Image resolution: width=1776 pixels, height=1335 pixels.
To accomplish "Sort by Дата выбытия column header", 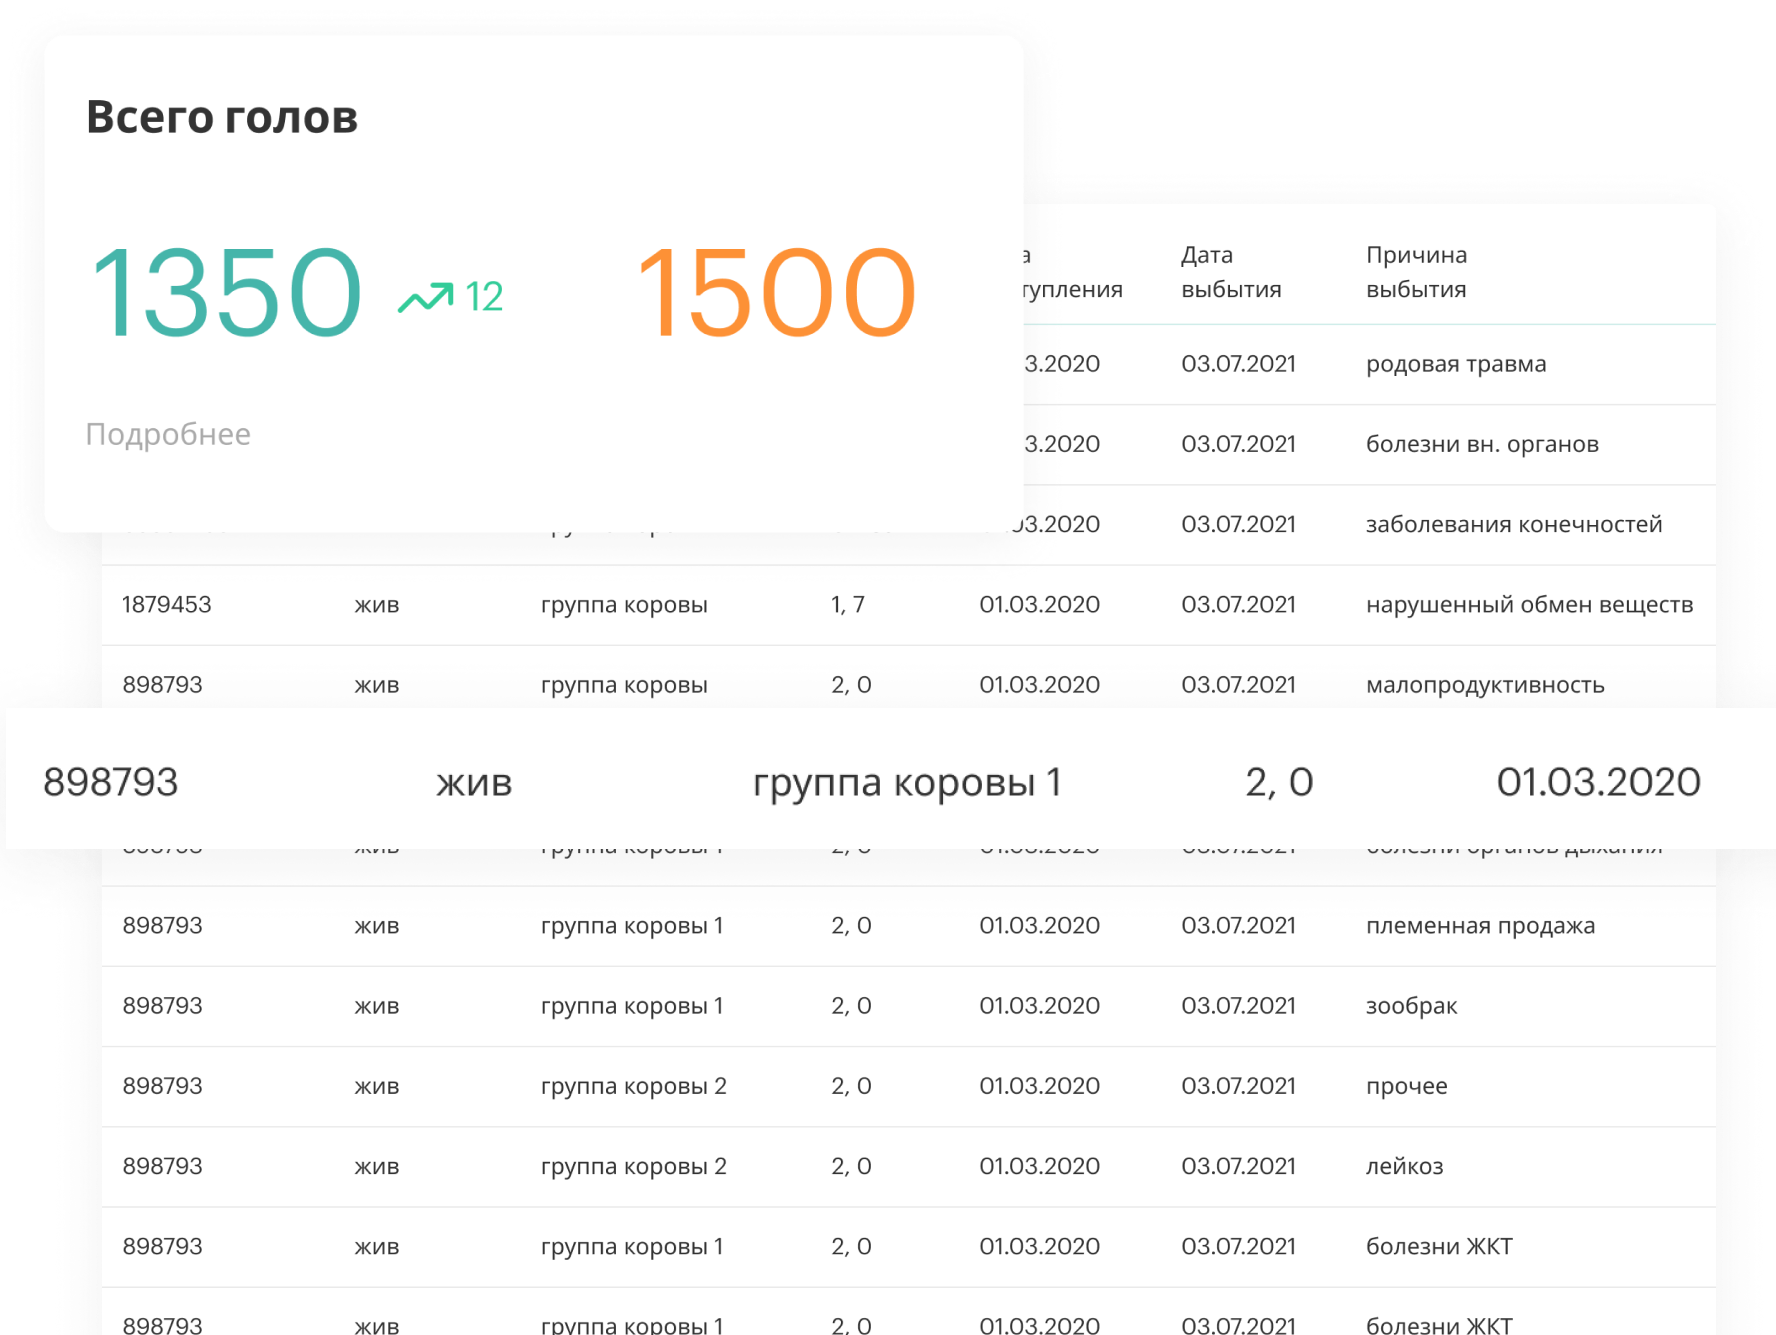I will [x=1231, y=272].
